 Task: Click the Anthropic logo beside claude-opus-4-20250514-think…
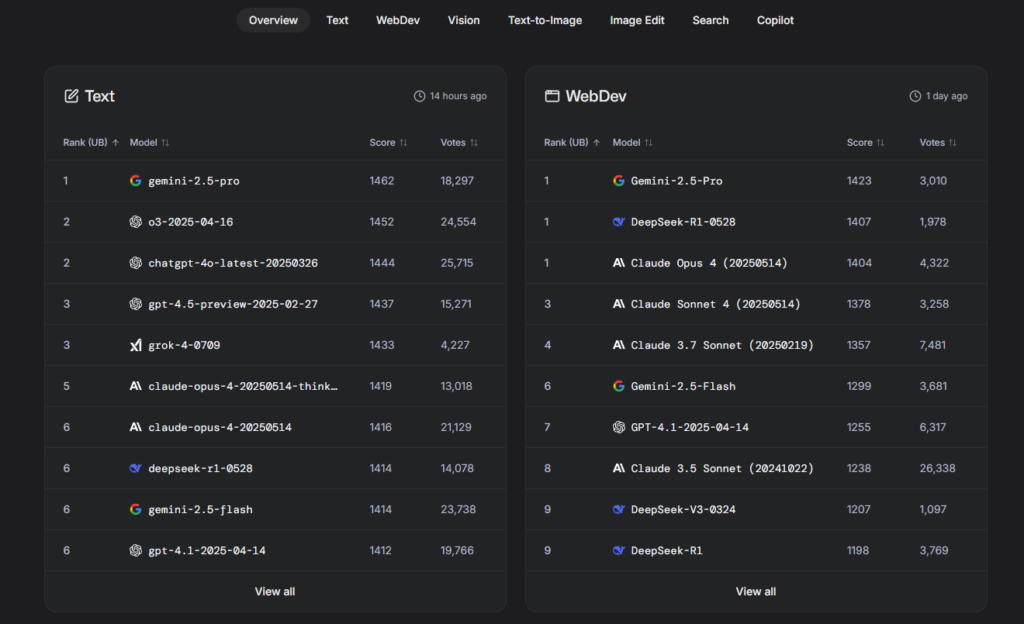(x=135, y=386)
